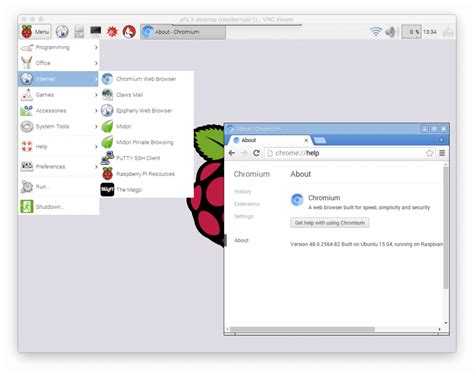Launch Chromium Web Browser from submenu
The width and height of the screenshot is (474, 374).
point(147,79)
